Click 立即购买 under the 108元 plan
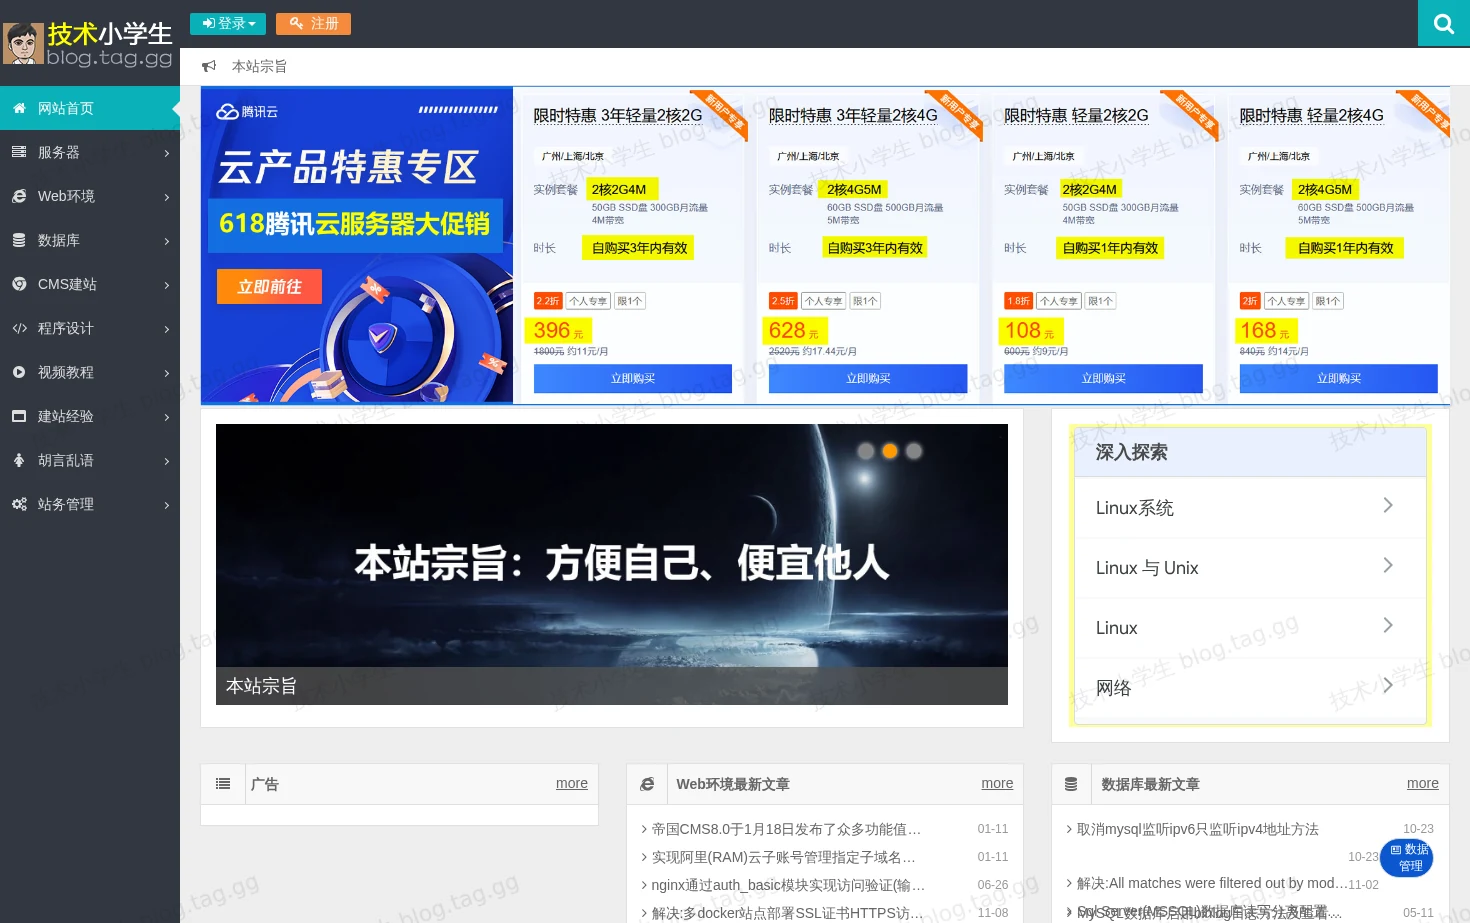 (1103, 378)
